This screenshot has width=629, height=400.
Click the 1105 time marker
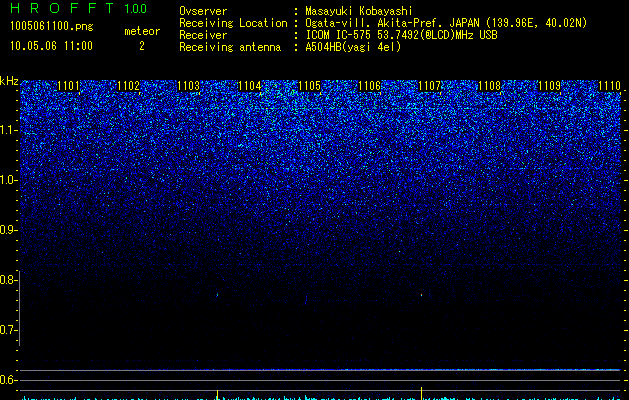(x=309, y=86)
